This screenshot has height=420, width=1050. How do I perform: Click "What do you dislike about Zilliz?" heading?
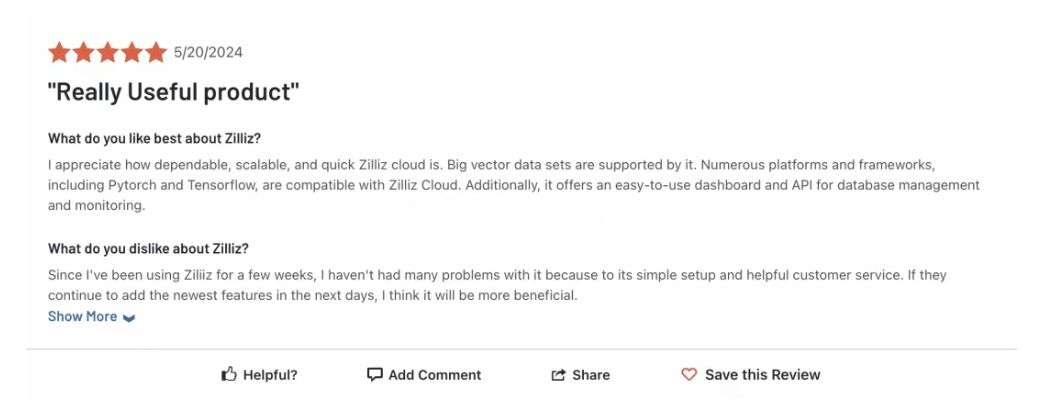click(148, 249)
